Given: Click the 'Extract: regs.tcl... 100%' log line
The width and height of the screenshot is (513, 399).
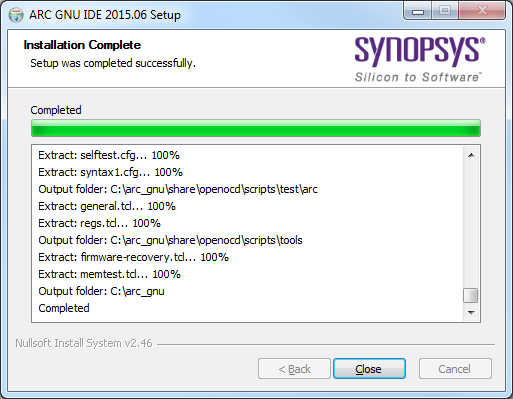Looking at the screenshot, I should 99,223.
